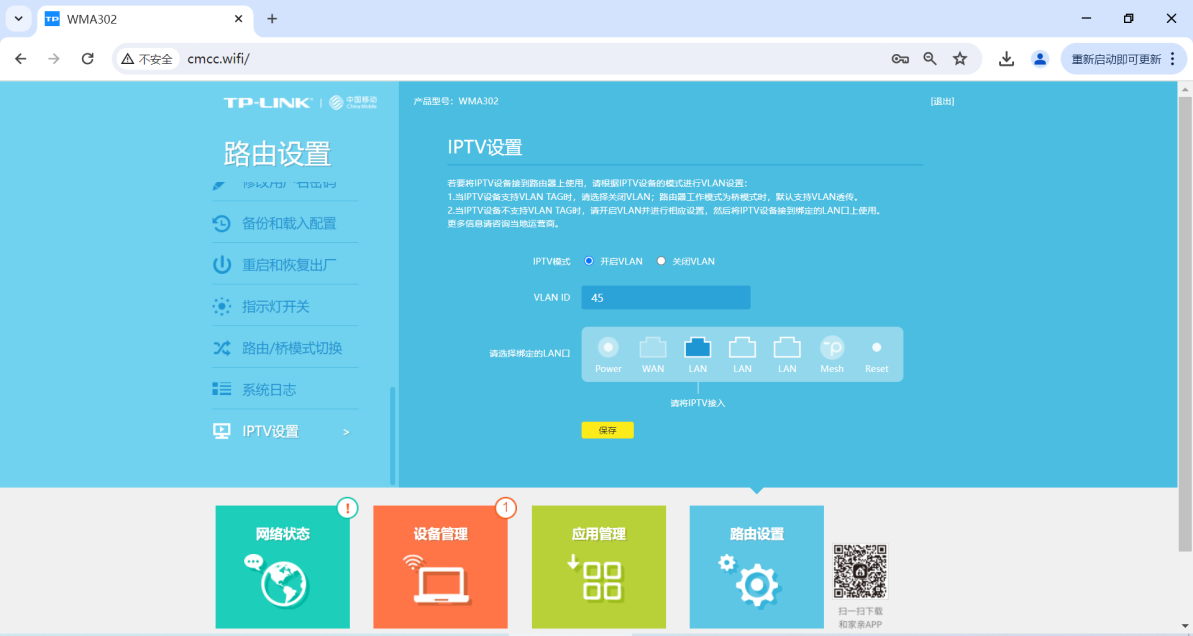Close the WMA302 browser tab
The height and width of the screenshot is (636, 1193).
click(238, 19)
